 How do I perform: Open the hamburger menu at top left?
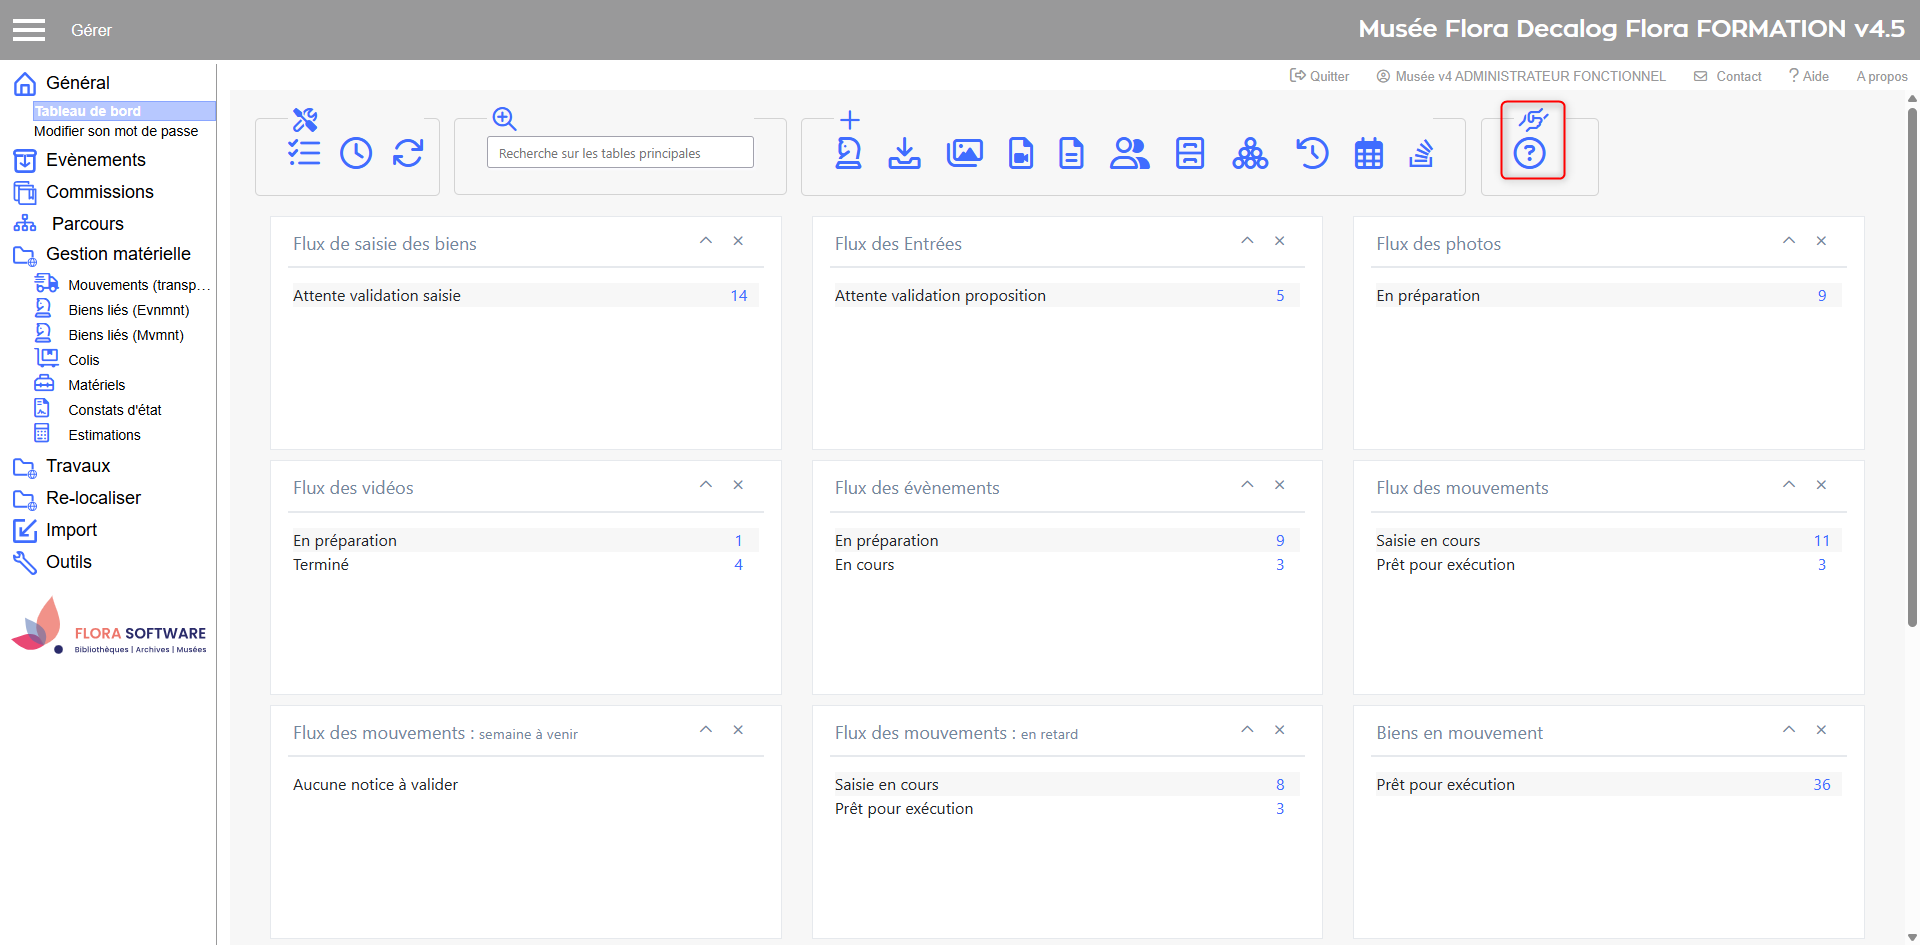[29, 30]
